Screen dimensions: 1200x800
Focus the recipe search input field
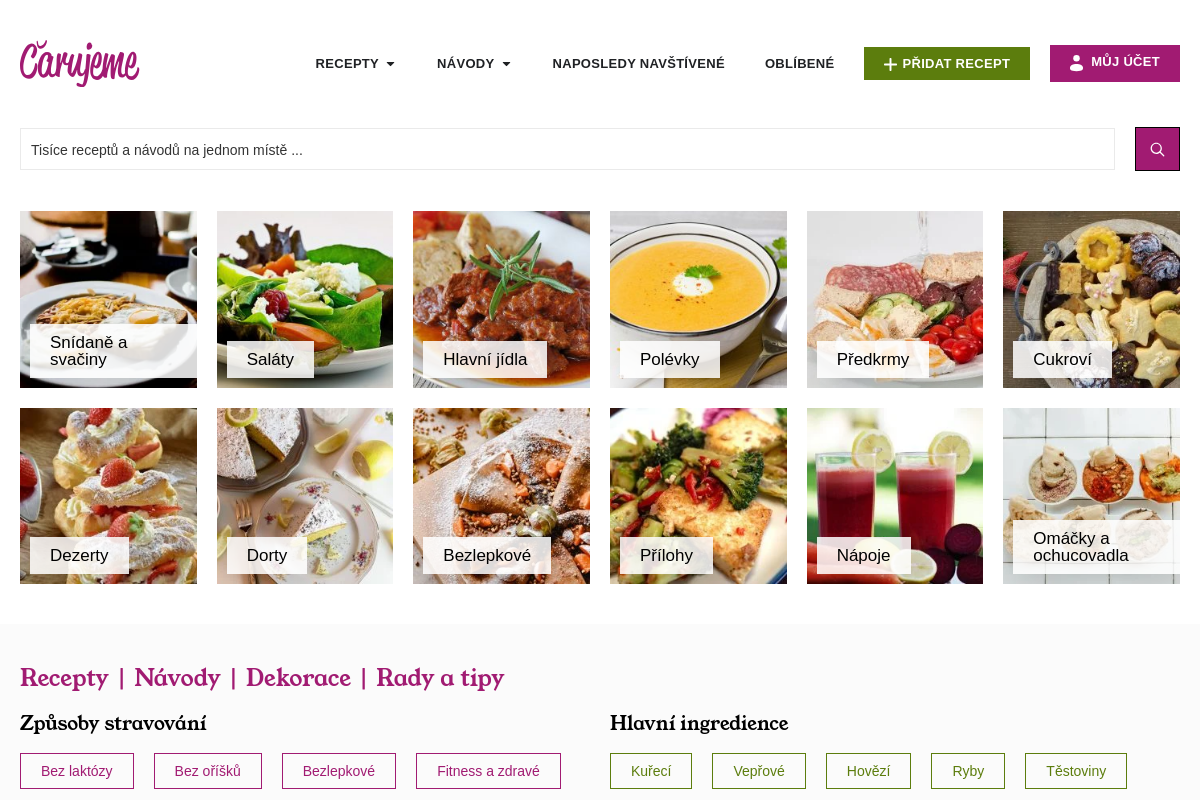click(x=567, y=149)
